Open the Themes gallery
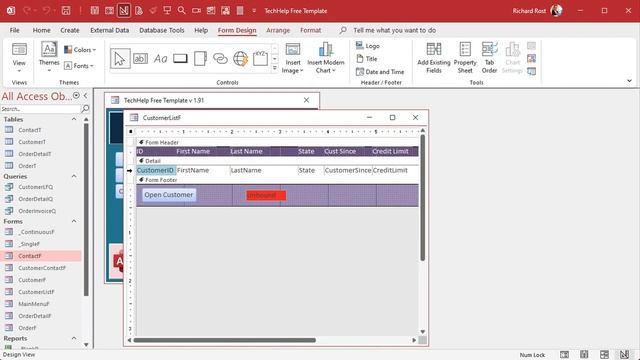 (x=49, y=57)
